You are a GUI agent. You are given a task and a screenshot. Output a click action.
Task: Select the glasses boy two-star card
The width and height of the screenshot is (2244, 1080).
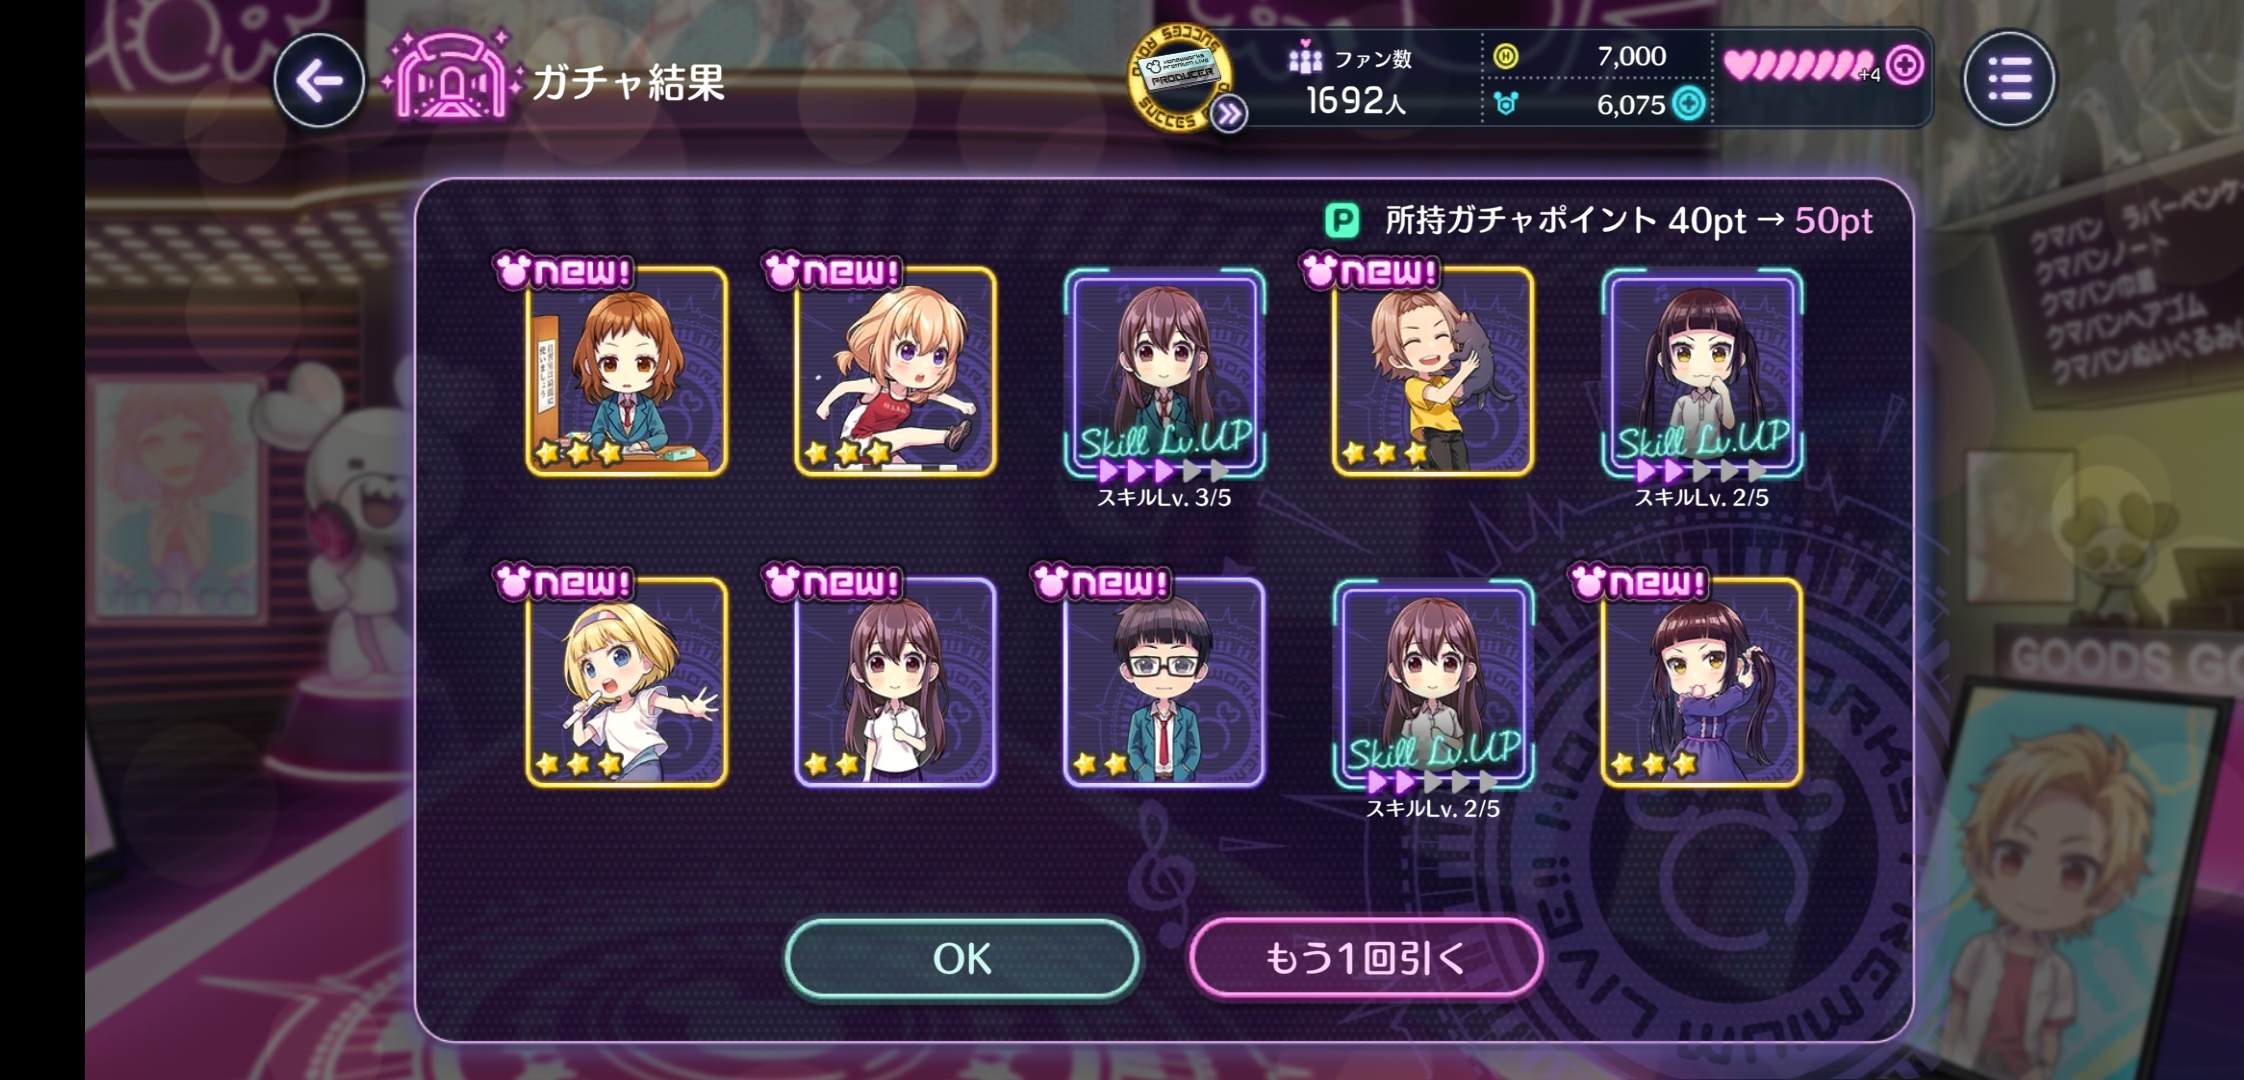tap(1164, 682)
